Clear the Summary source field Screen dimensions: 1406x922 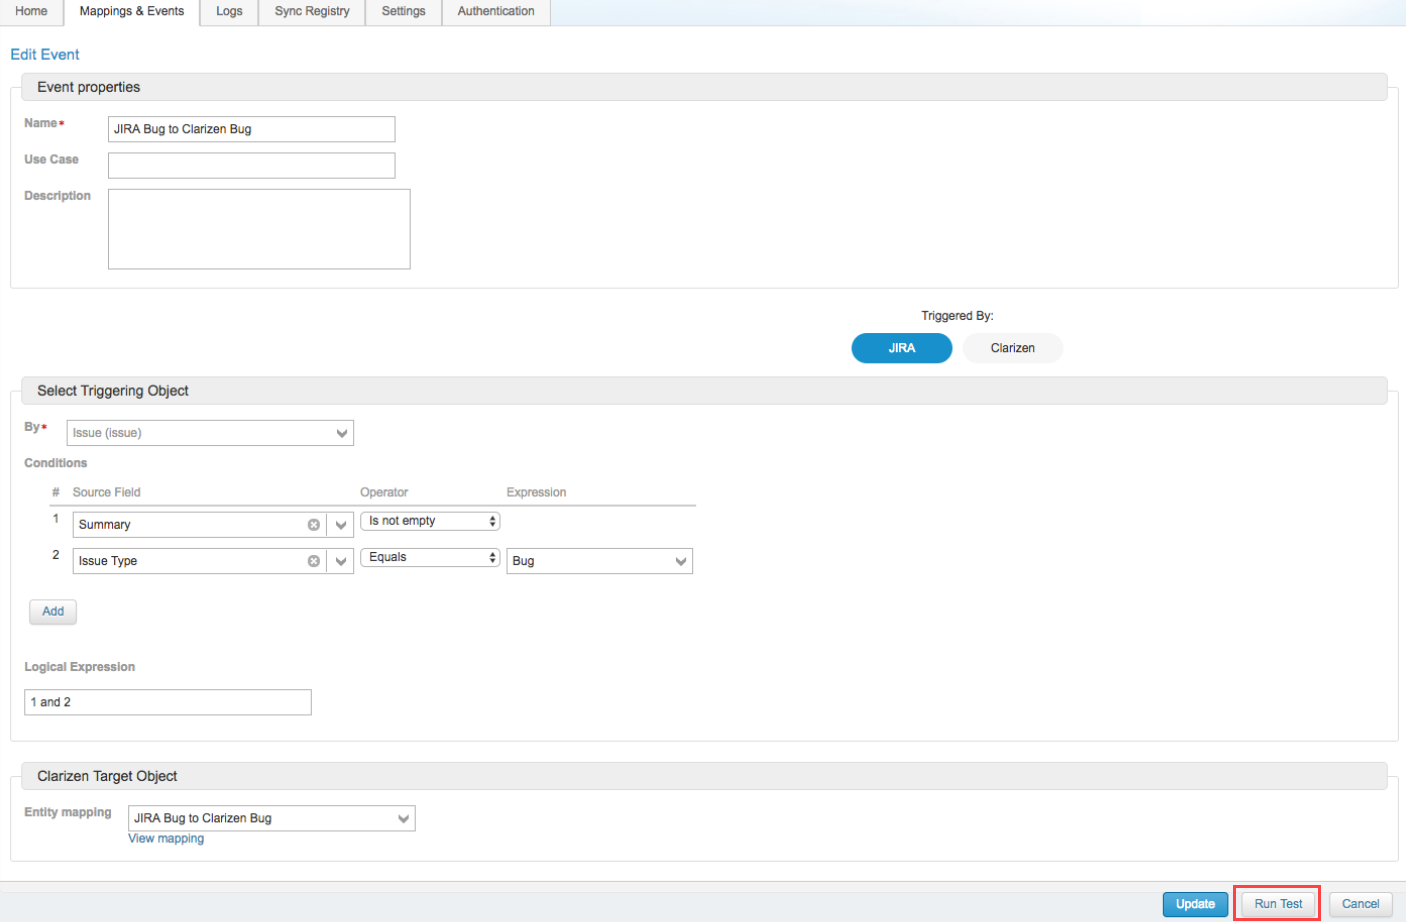coord(314,525)
